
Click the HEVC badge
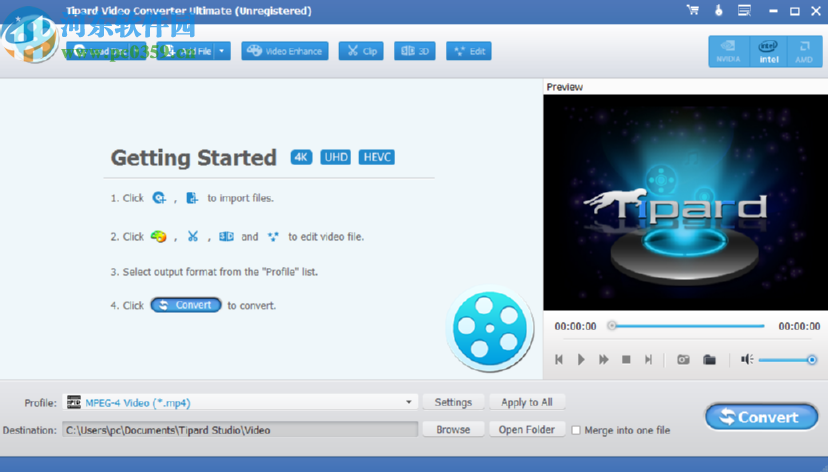[x=377, y=157]
